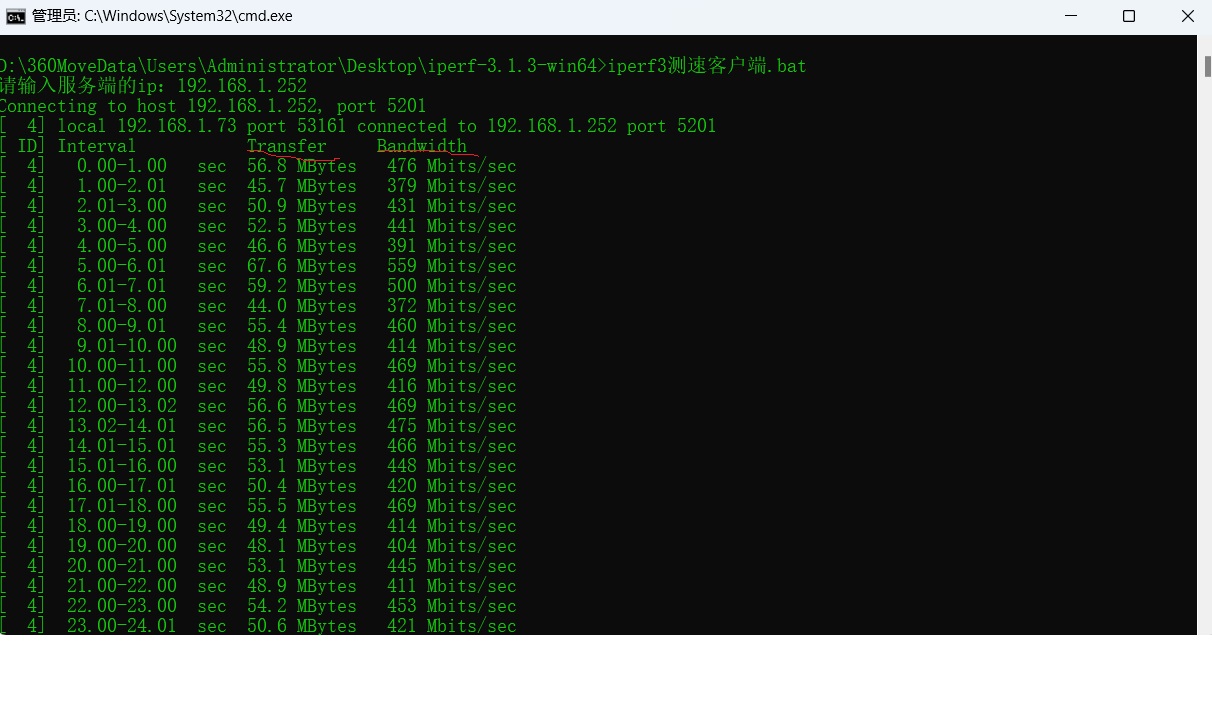Image resolution: width=1212 pixels, height=720 pixels.
Task: Click the underlined Transfer column header
Action: (x=287, y=146)
